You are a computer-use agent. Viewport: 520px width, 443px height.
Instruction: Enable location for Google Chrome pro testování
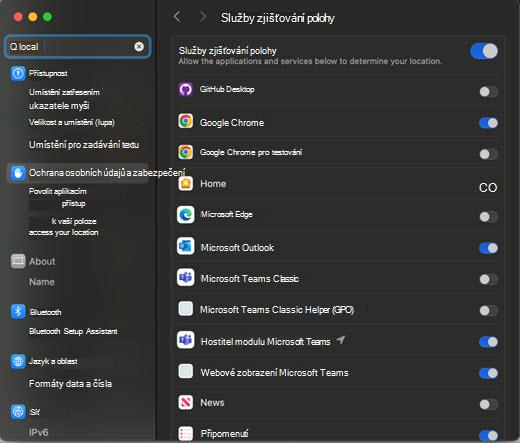tap(489, 154)
